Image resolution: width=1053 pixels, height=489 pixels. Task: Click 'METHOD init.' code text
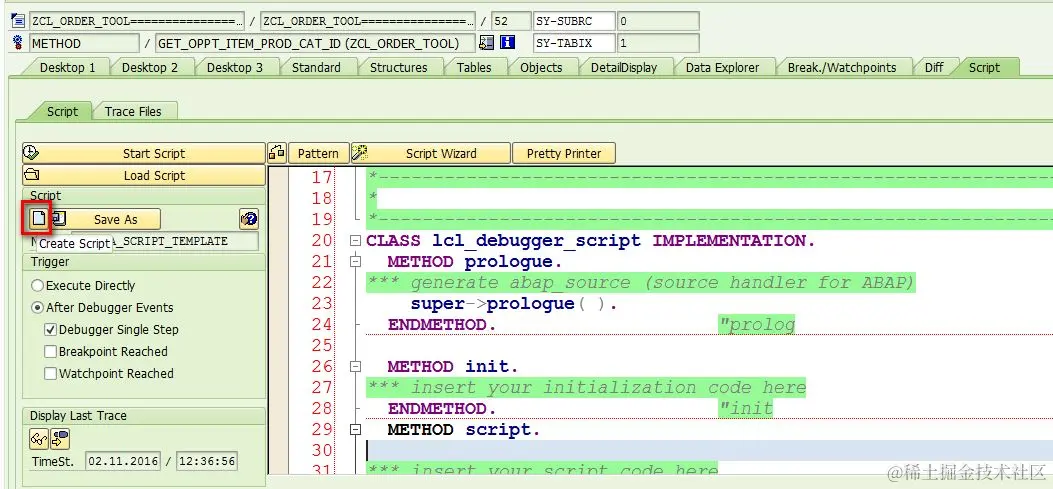click(453, 367)
